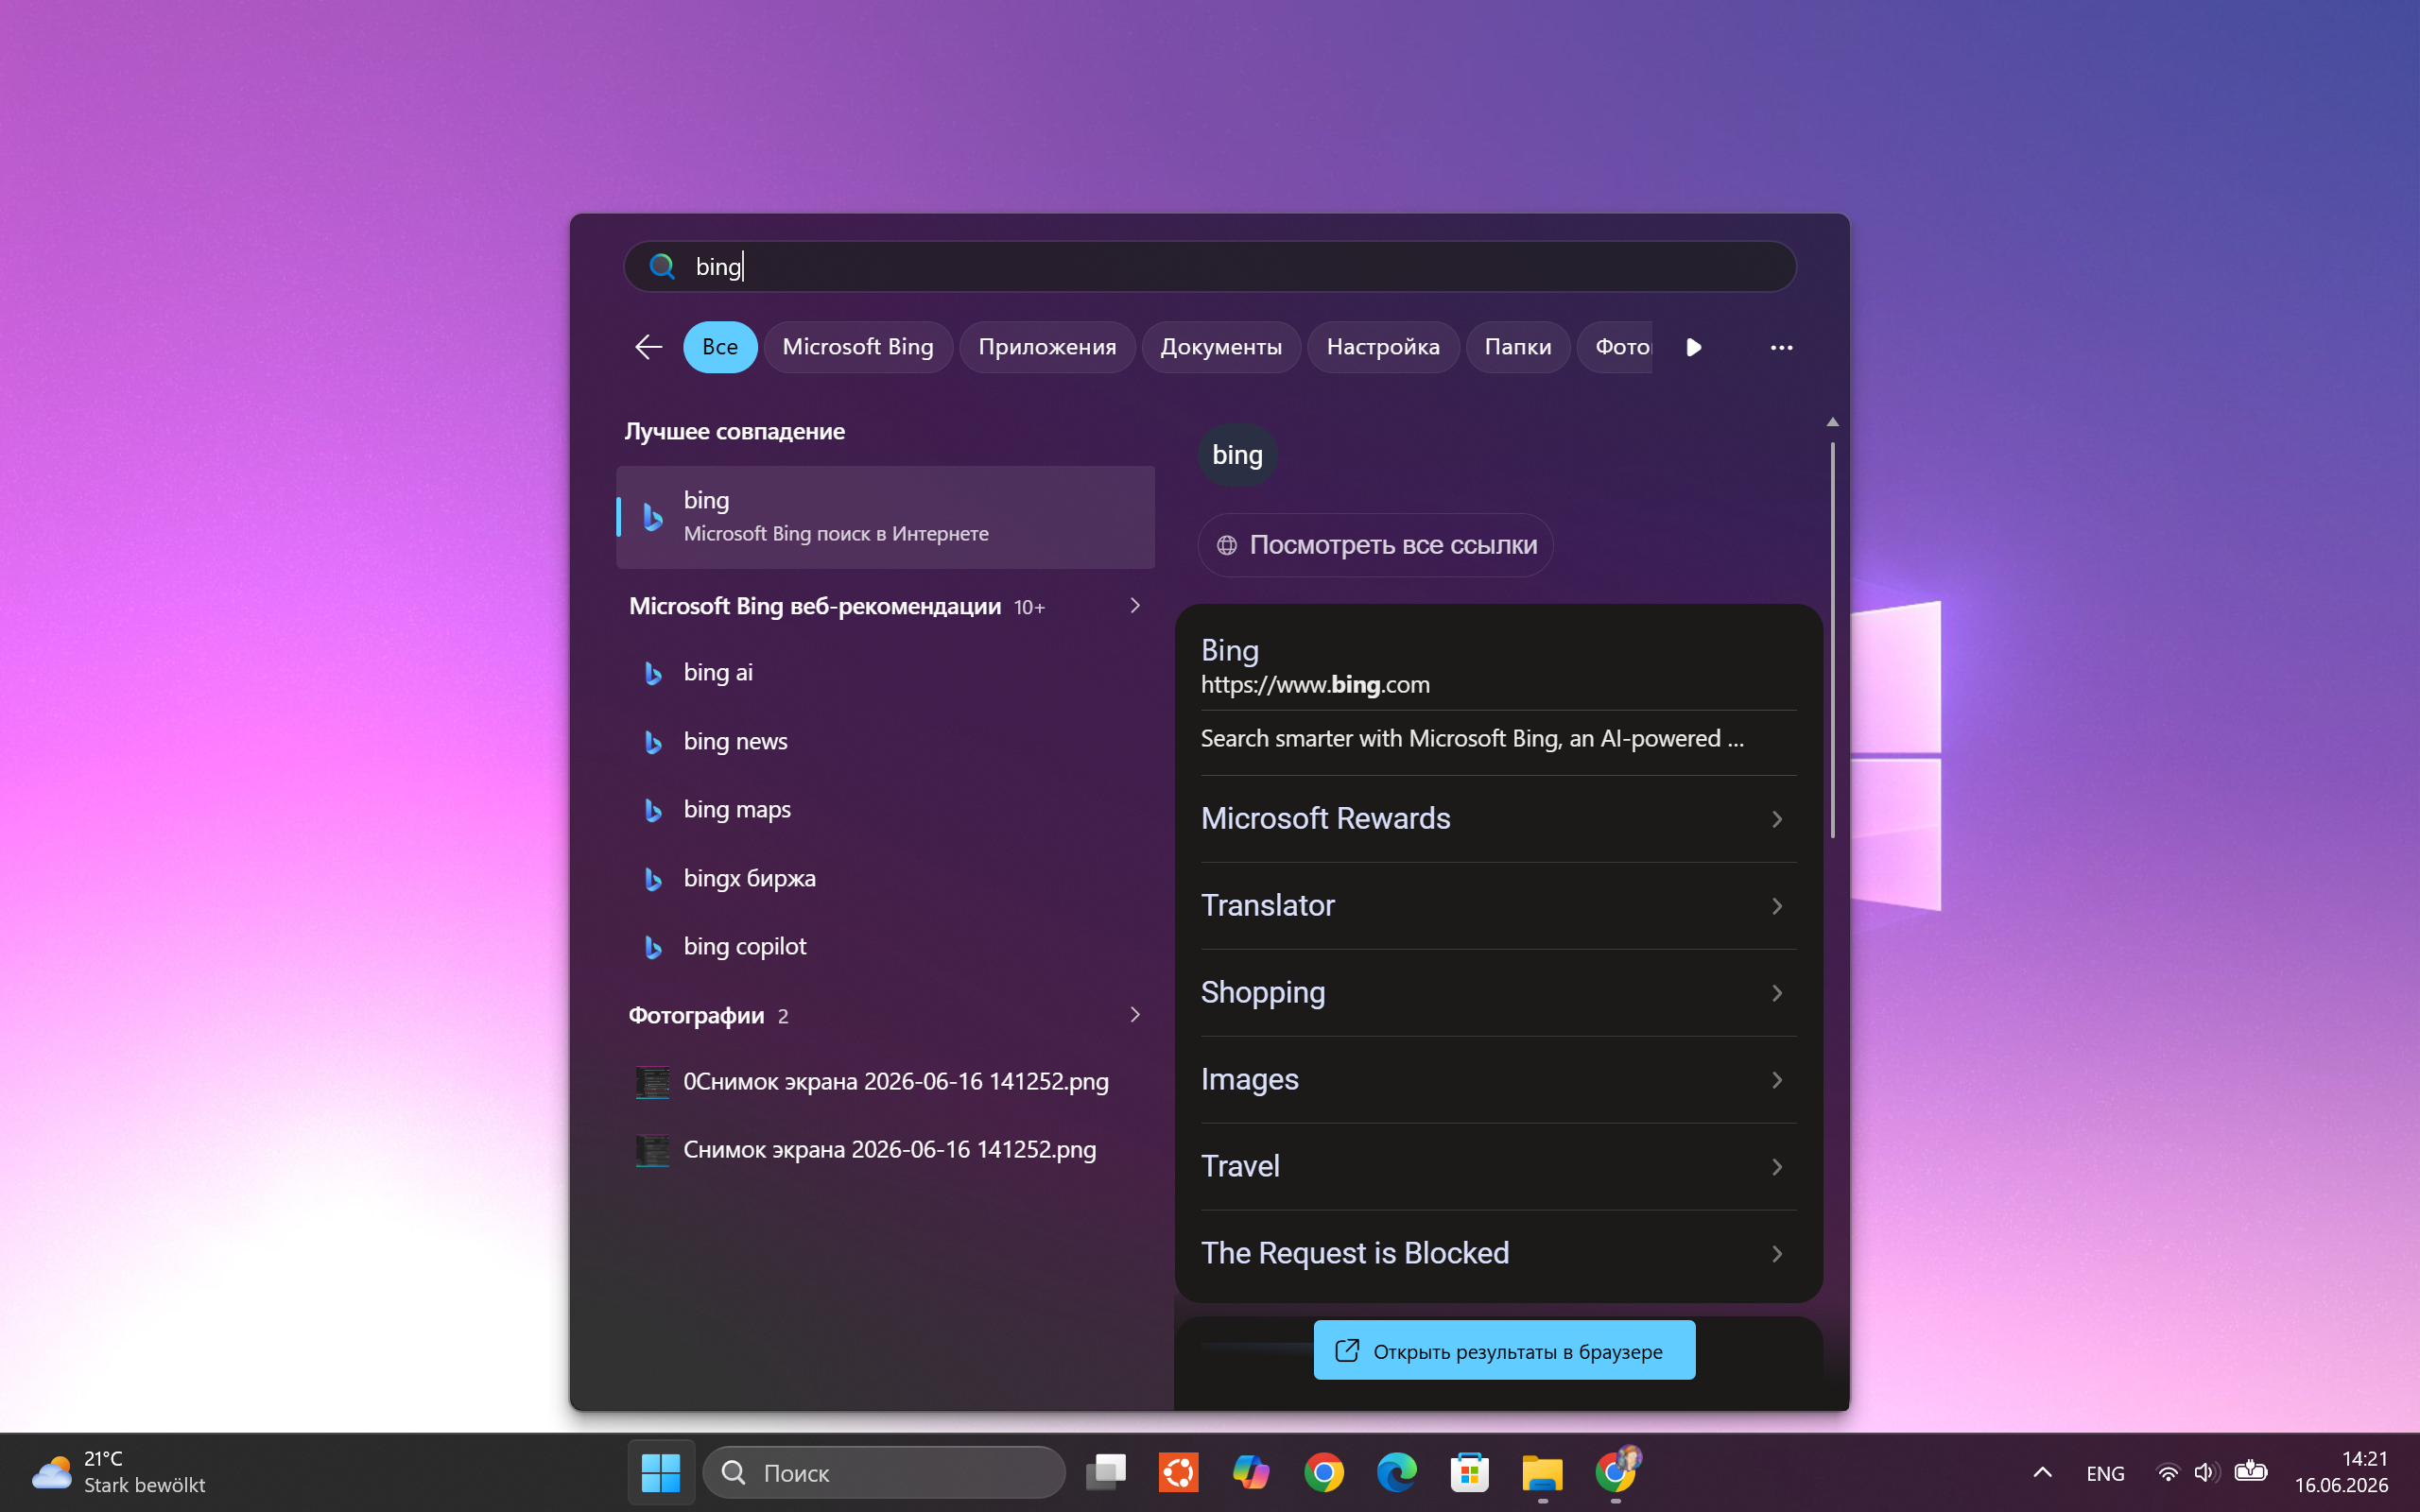Click the battery tray icon

pyautogui.click(x=2250, y=1470)
